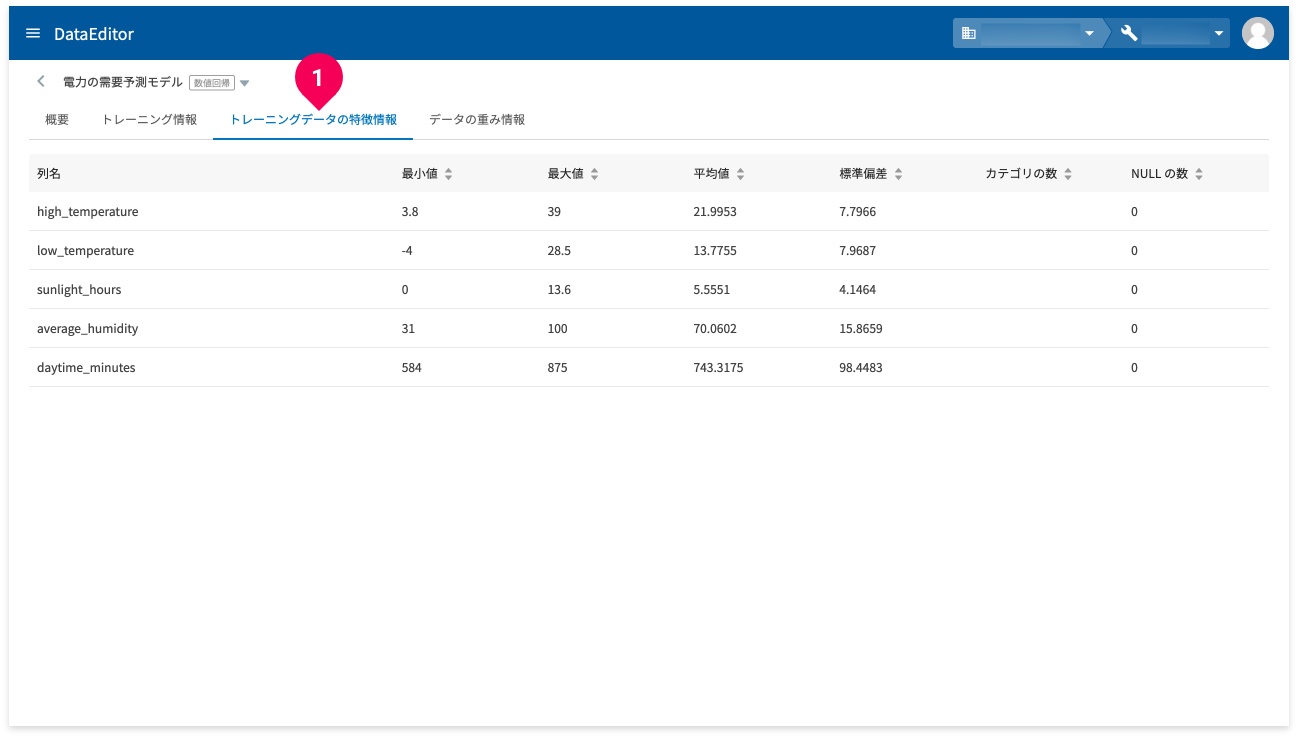Click the minimum value -4 cell

point(407,251)
